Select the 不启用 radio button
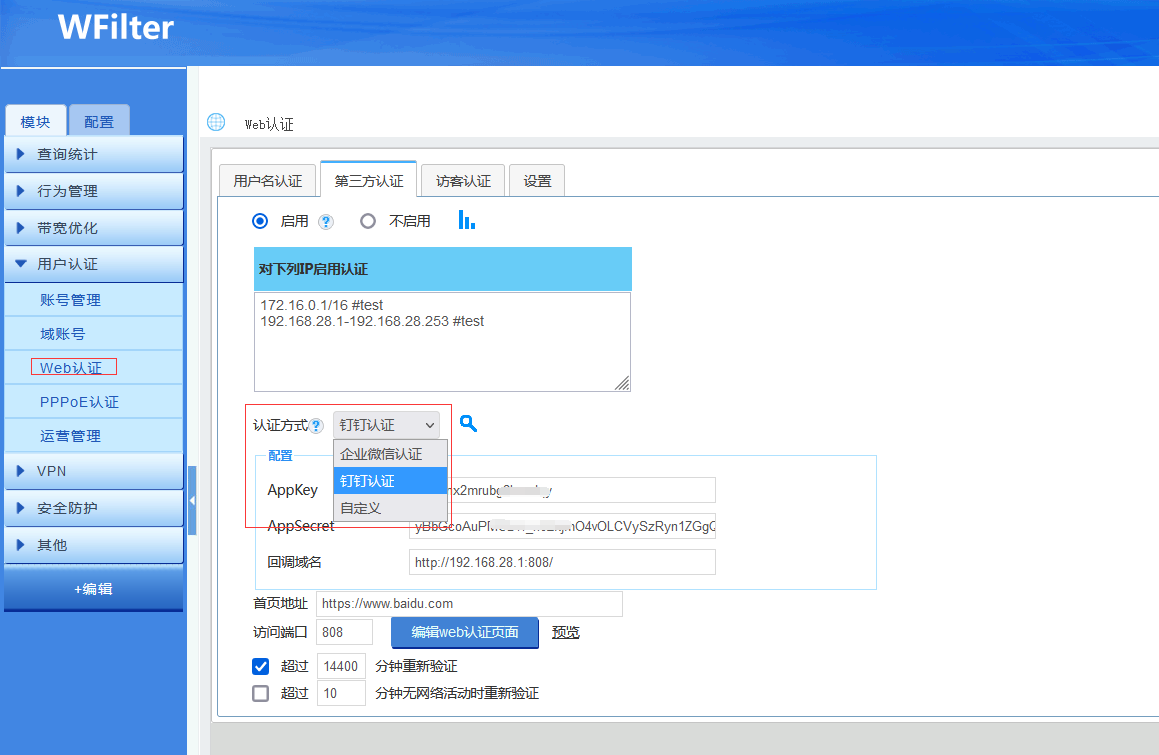Screen dimensions: 1159x755 (x=368, y=221)
